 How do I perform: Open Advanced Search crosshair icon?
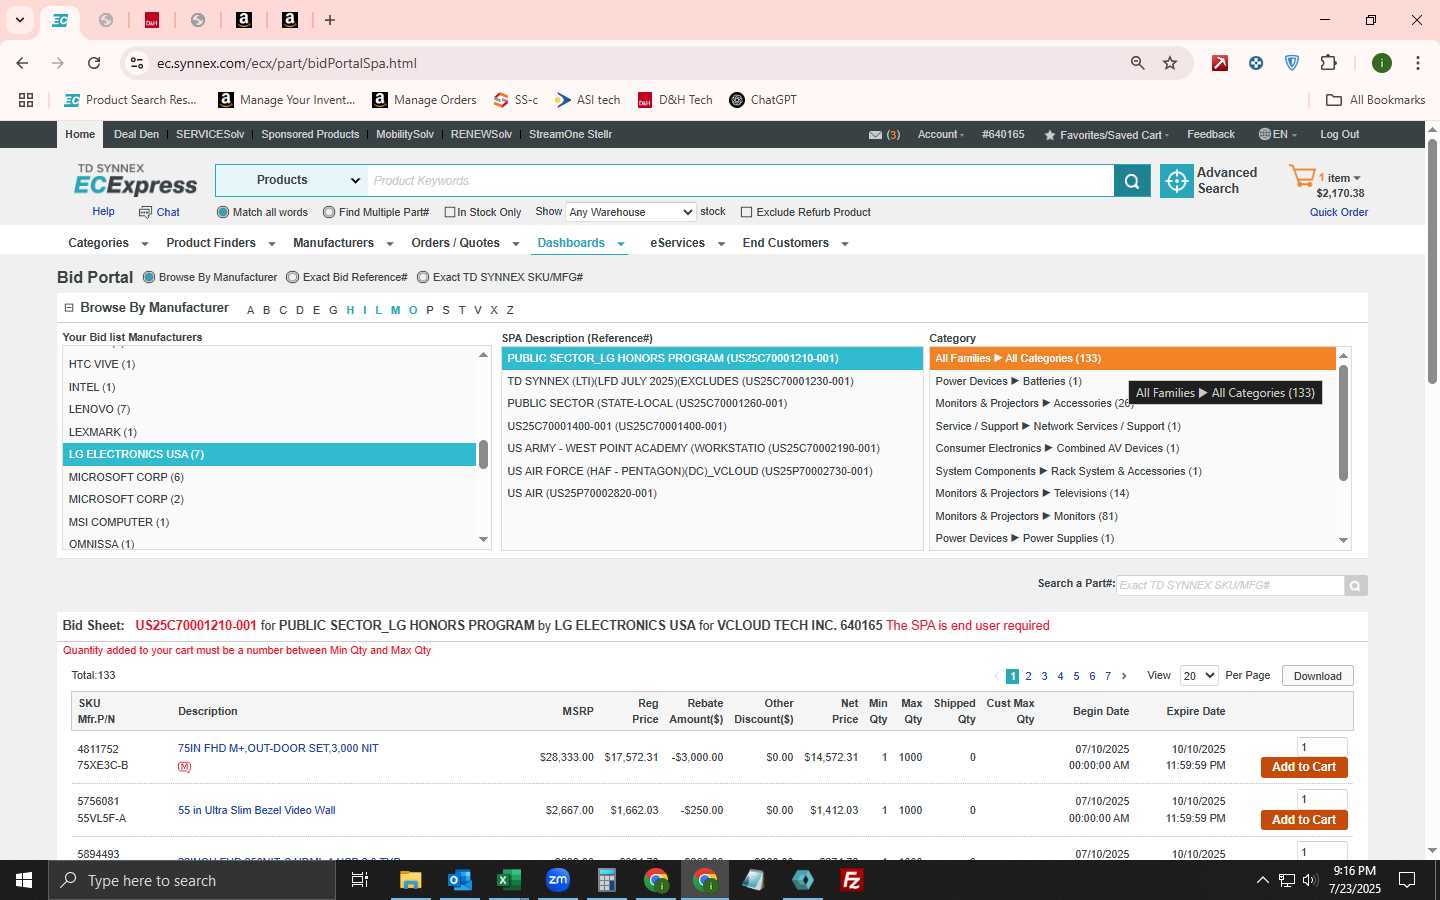pos(1177,181)
